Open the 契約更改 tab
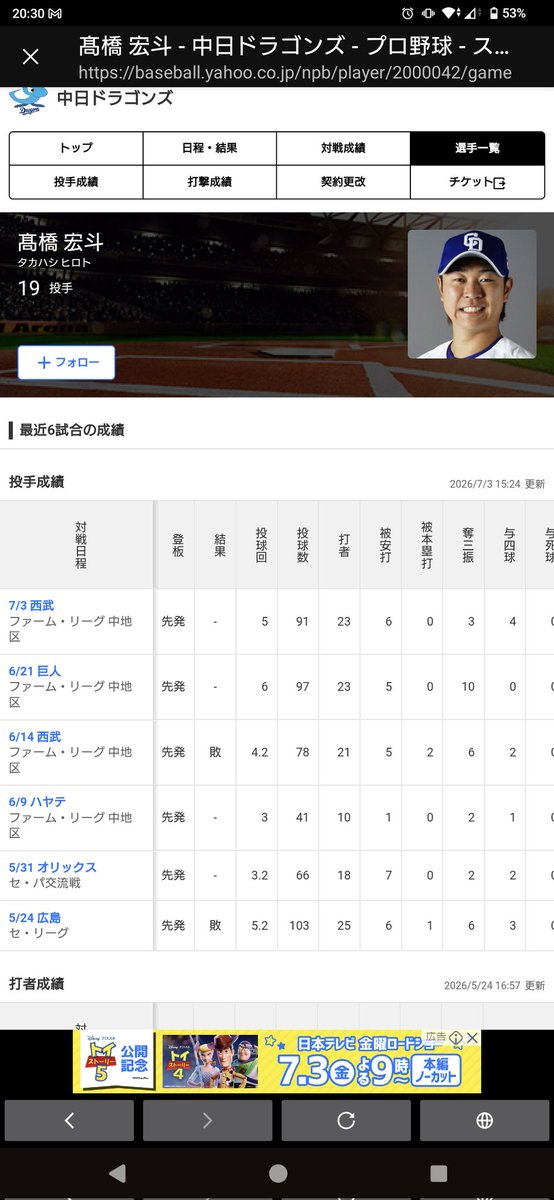Image resolution: width=554 pixels, height=1200 pixels. [x=343, y=182]
